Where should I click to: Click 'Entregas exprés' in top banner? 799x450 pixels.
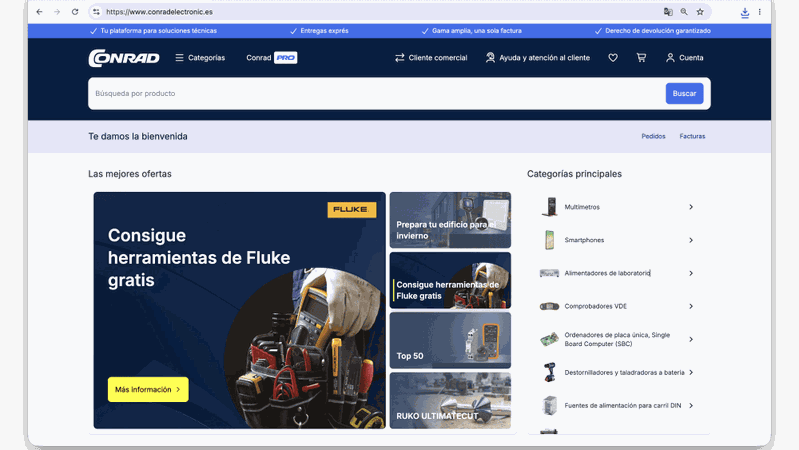[x=325, y=31]
